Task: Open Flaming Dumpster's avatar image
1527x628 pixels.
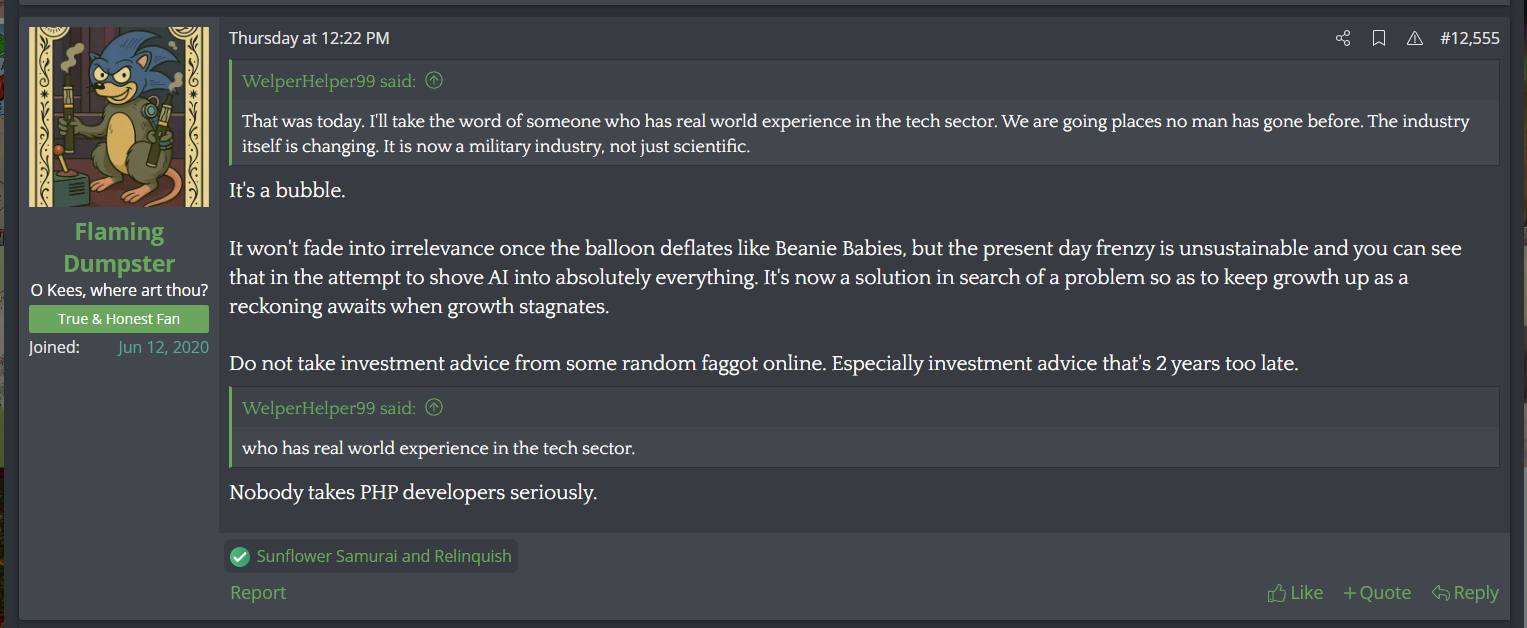Action: pos(119,117)
